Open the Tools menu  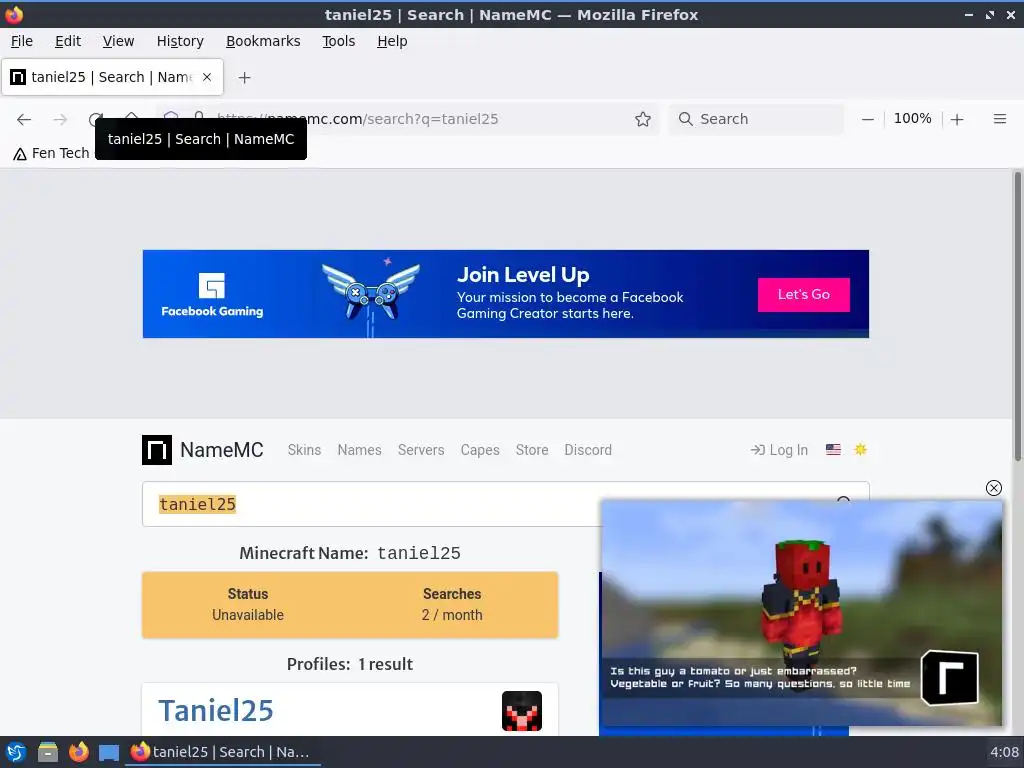click(338, 41)
